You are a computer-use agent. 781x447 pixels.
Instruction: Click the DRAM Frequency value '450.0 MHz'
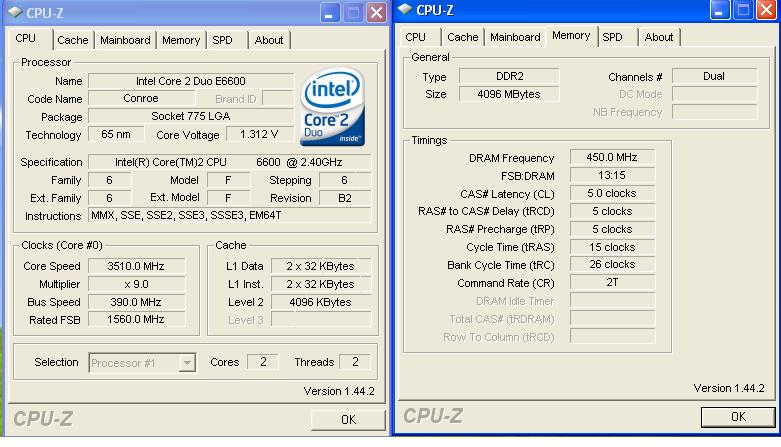pos(612,157)
